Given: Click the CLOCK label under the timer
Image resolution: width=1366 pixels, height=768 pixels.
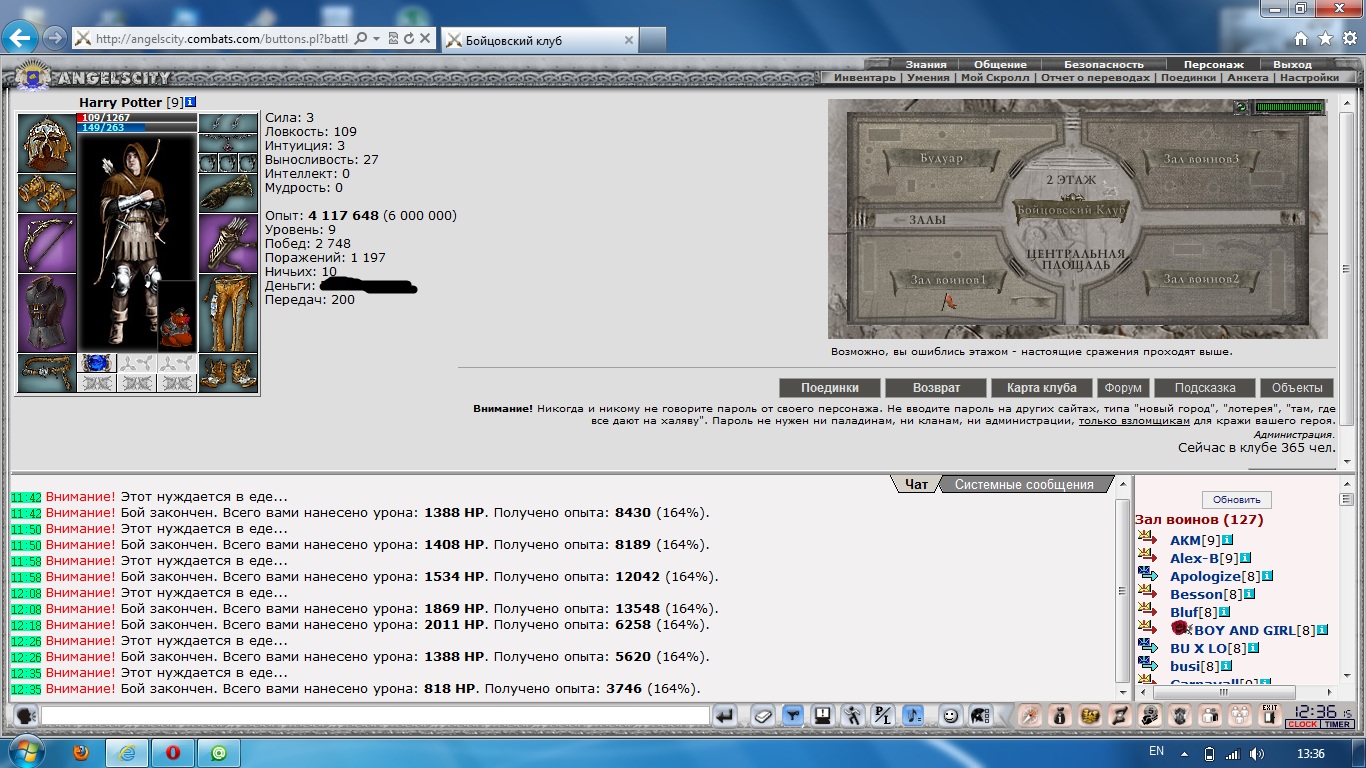Looking at the screenshot, I should coord(1303,724).
